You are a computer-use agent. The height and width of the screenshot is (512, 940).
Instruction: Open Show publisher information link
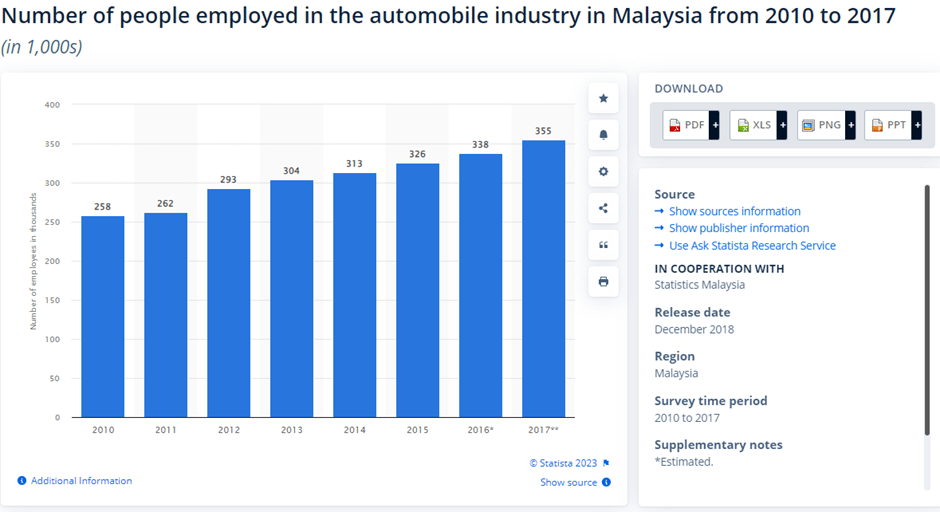click(x=738, y=228)
